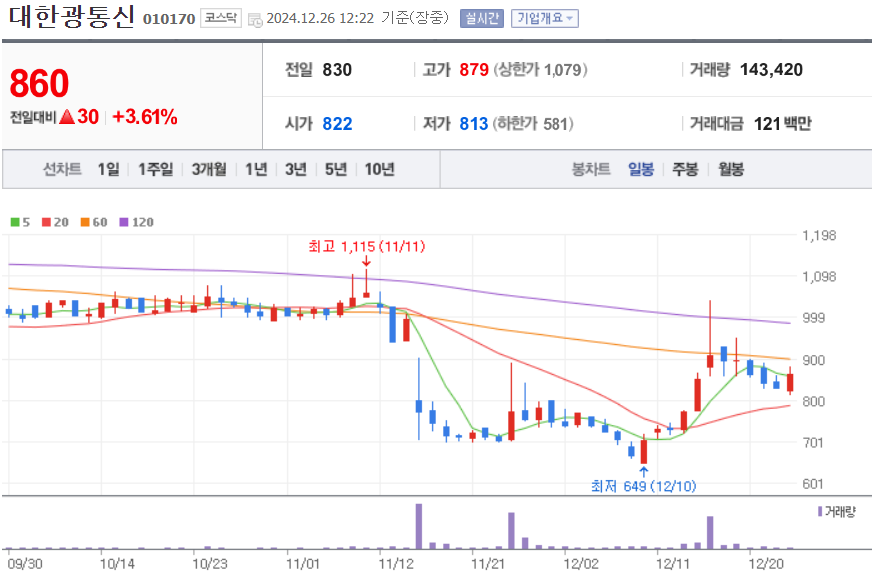This screenshot has width=872, height=581.
Task: Click the orange 60-day moving average swatch
Action: tap(85, 222)
